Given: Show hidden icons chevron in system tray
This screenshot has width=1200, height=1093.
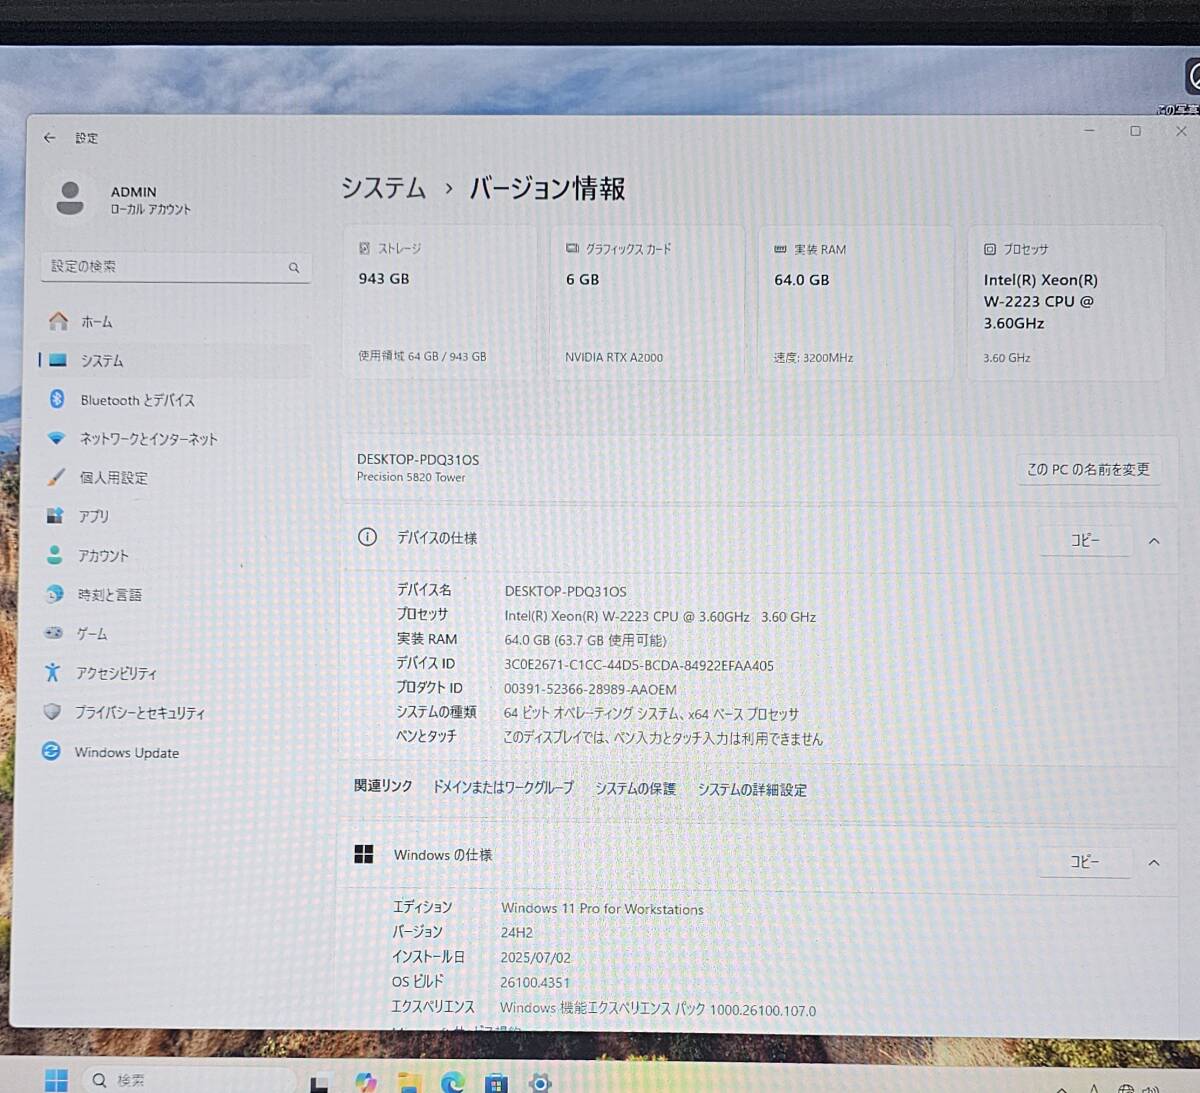Looking at the screenshot, I should (1060, 1088).
